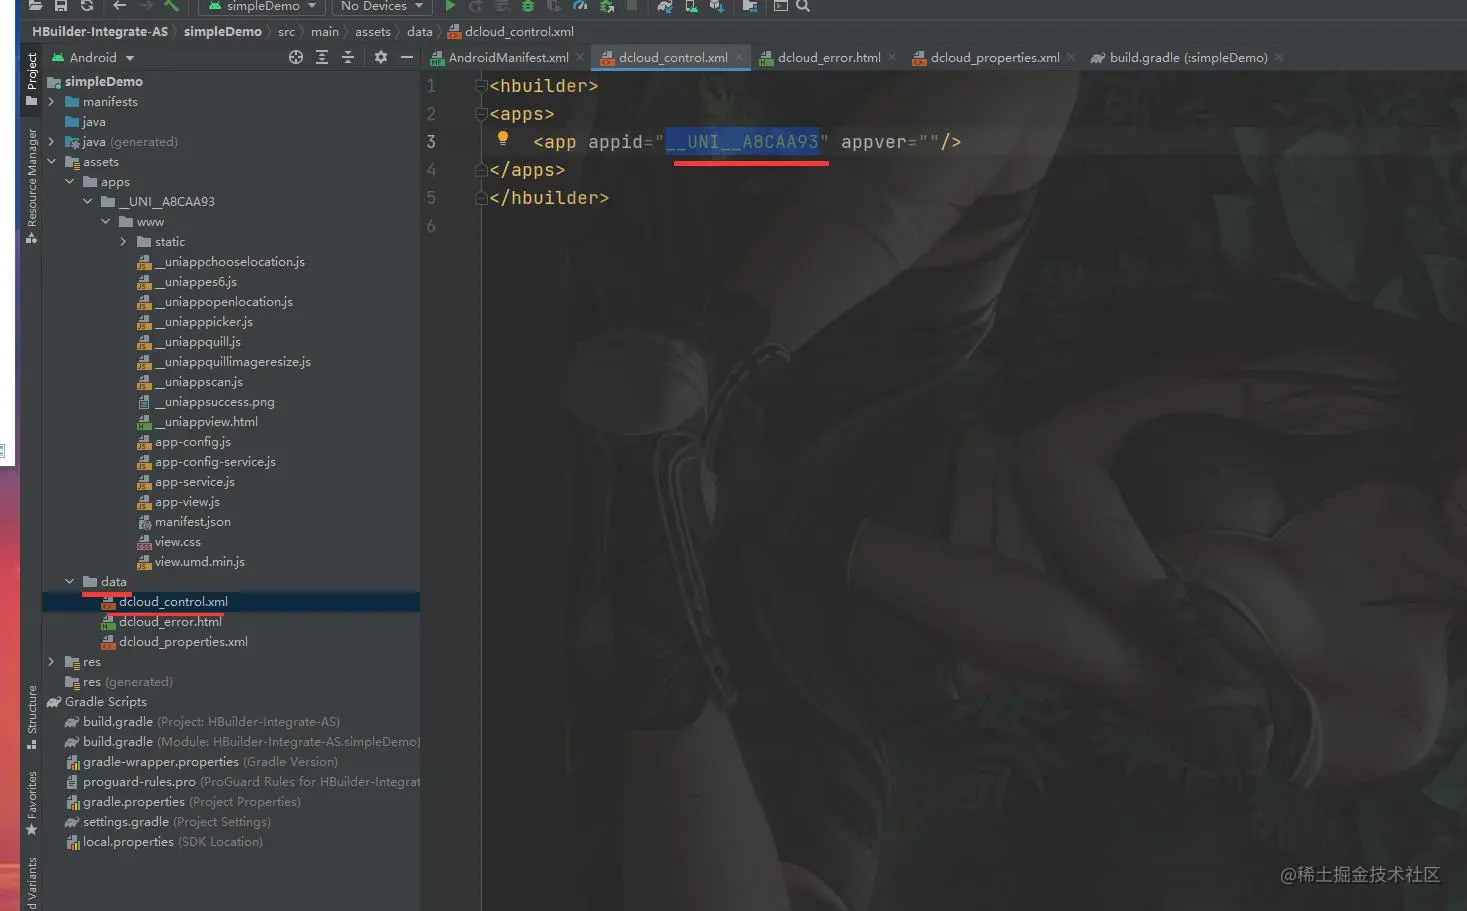Collapse all nodes in the project panel

348,57
